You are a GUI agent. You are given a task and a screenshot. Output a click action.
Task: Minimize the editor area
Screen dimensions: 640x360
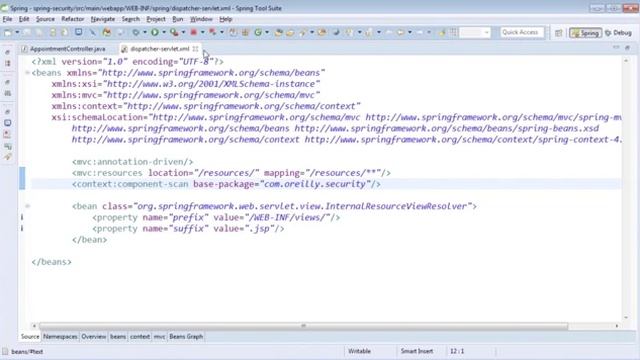[x=616, y=48]
